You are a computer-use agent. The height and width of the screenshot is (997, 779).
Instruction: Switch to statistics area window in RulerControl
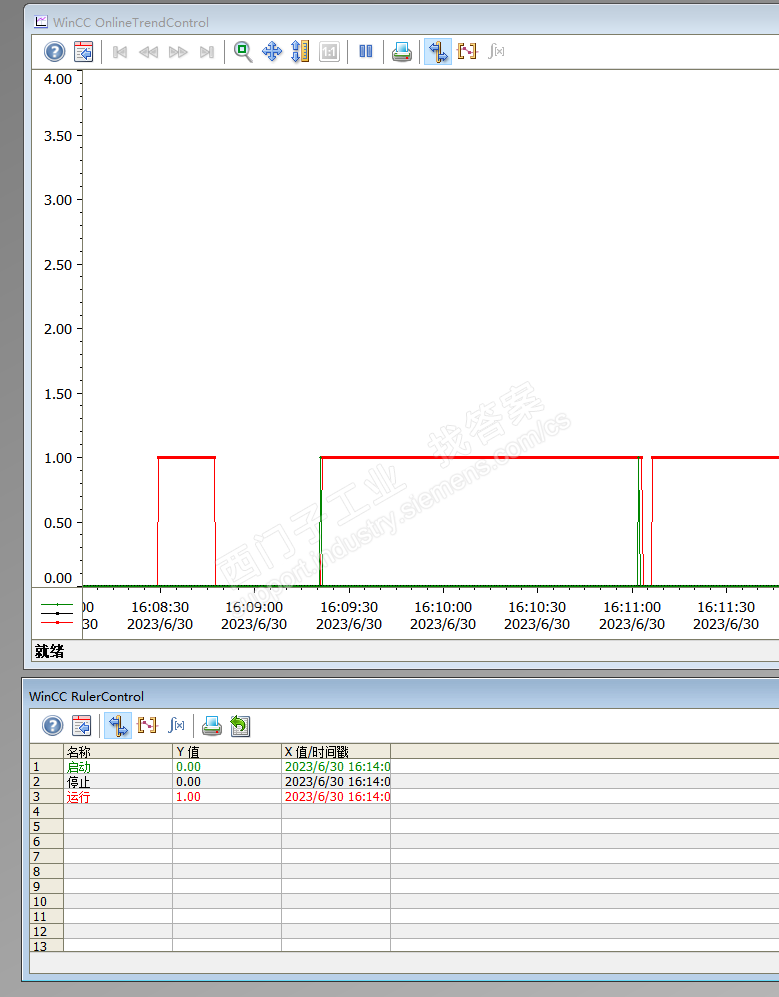coord(148,725)
